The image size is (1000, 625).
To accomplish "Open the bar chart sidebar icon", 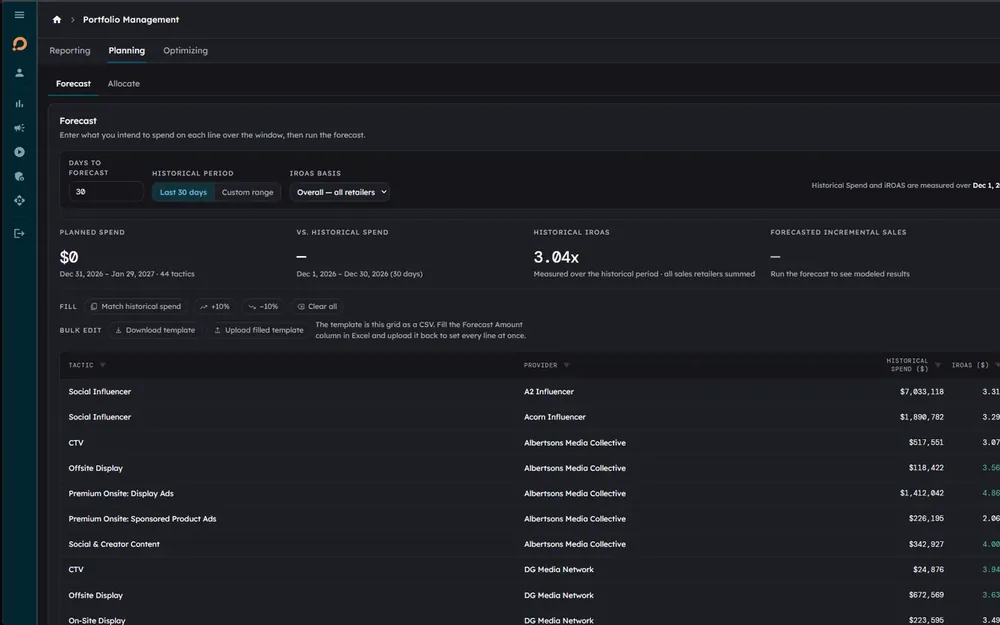I will click(19, 103).
